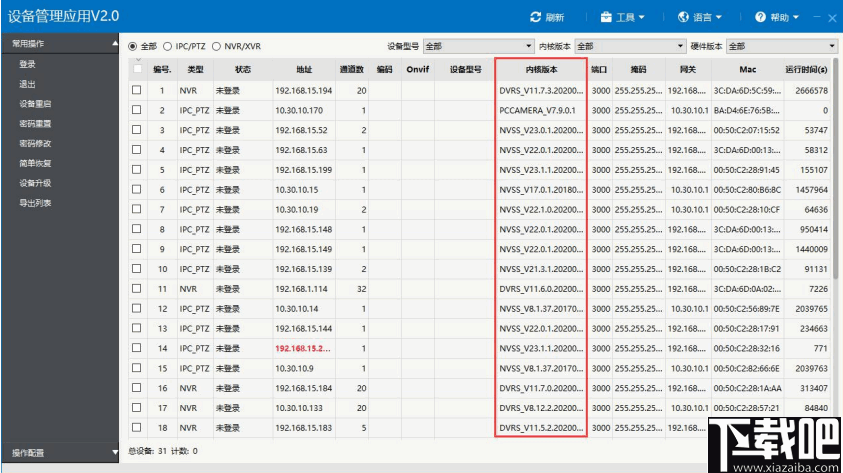Click the 设备型号 column header
843x473 pixels.
pyautogui.click(x=466, y=69)
